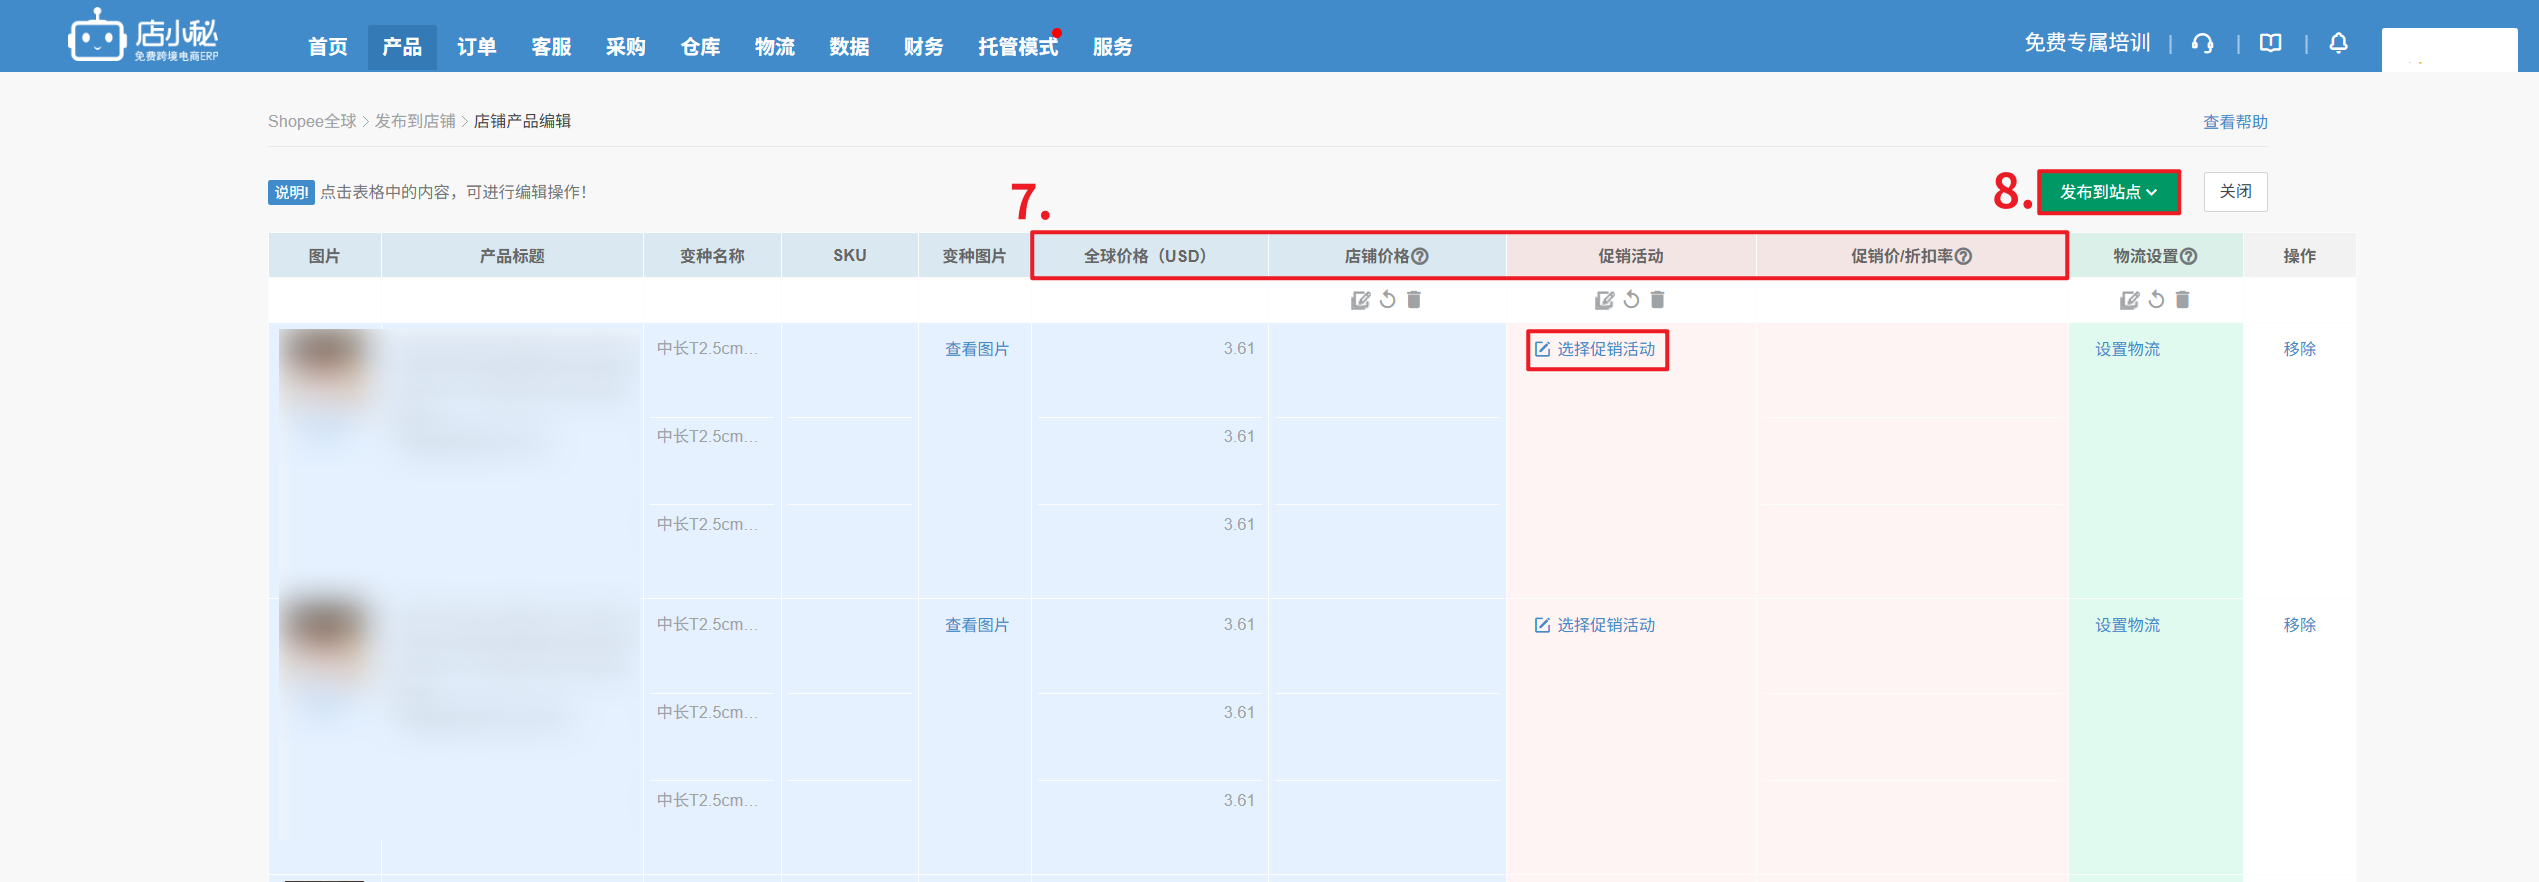Open the 产品 menu
This screenshot has width=2539, height=882.
pyautogui.click(x=402, y=47)
